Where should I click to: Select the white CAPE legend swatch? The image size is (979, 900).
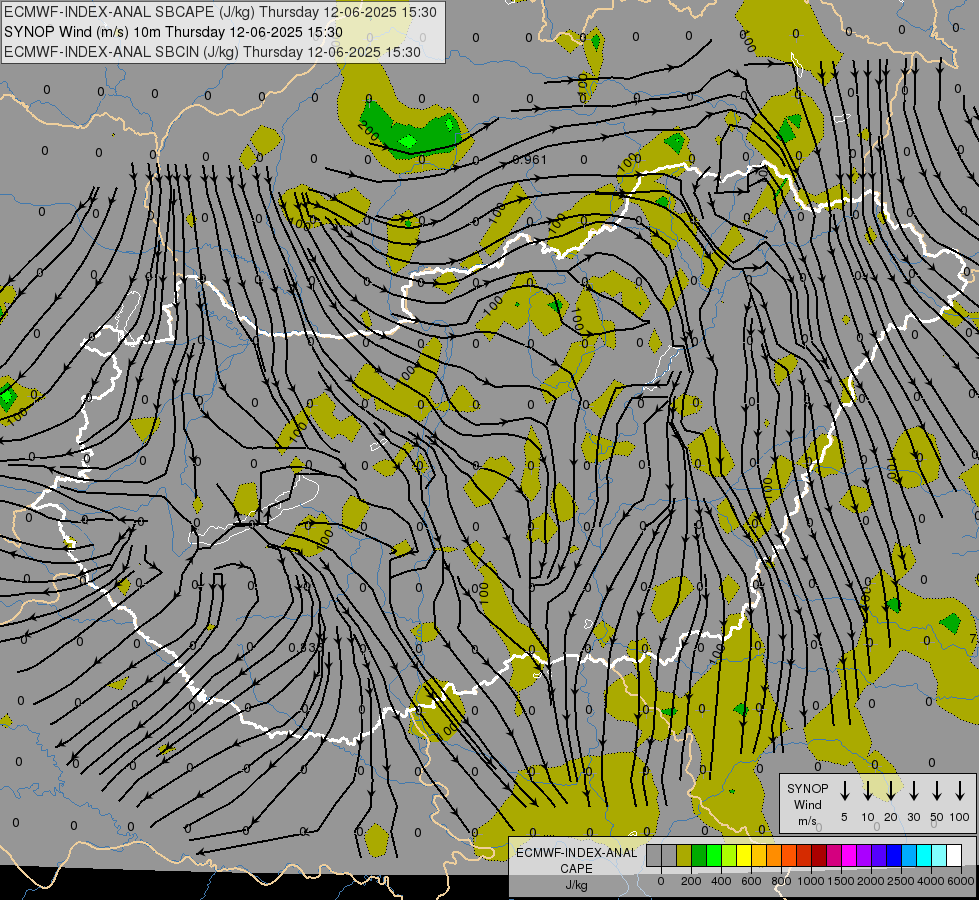[x=955, y=855]
